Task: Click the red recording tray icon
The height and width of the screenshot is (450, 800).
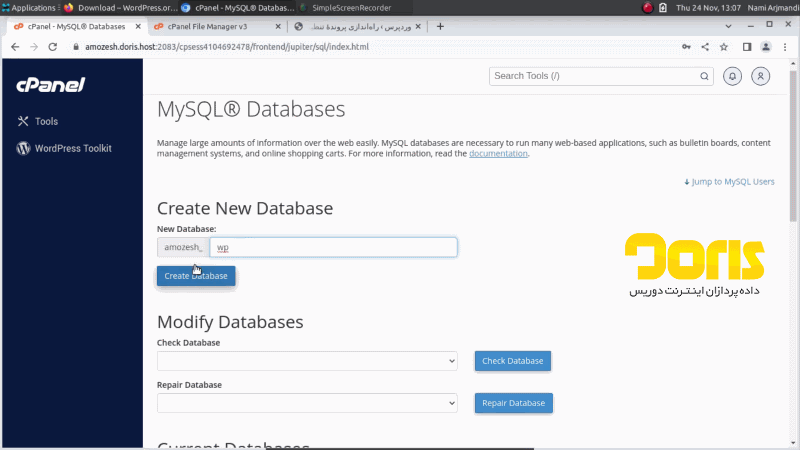Action: [647, 8]
